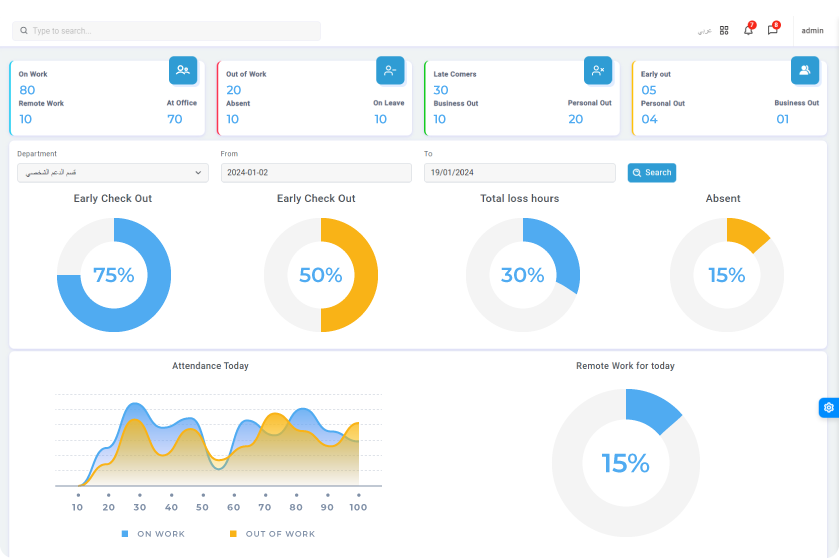Click the Out of Work card icon
The height and width of the screenshot is (558, 839).
(390, 70)
